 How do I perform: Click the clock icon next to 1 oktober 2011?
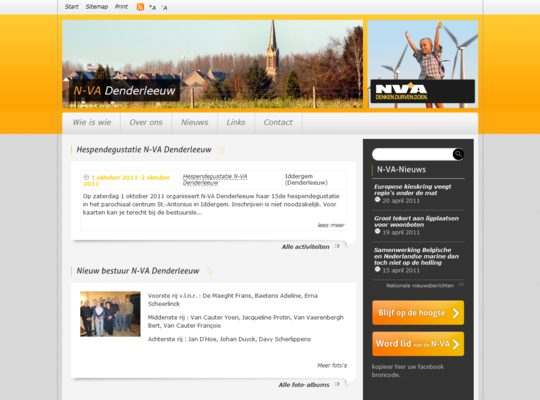86,177
